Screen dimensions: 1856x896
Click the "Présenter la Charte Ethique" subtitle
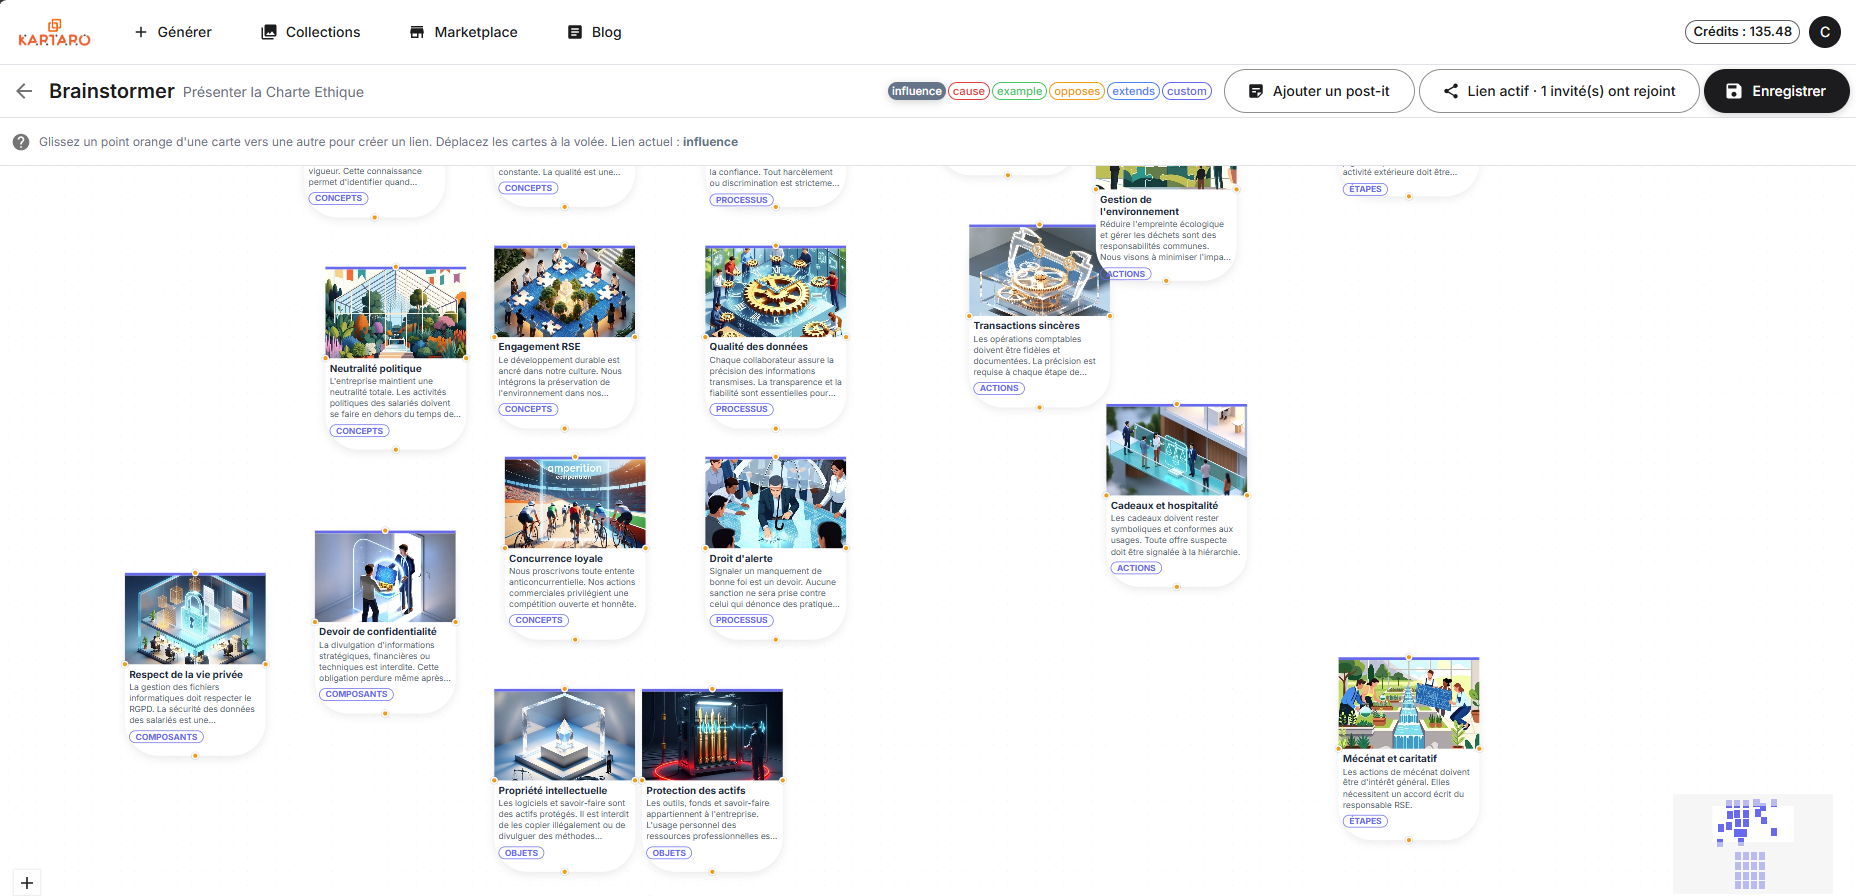coord(273,92)
